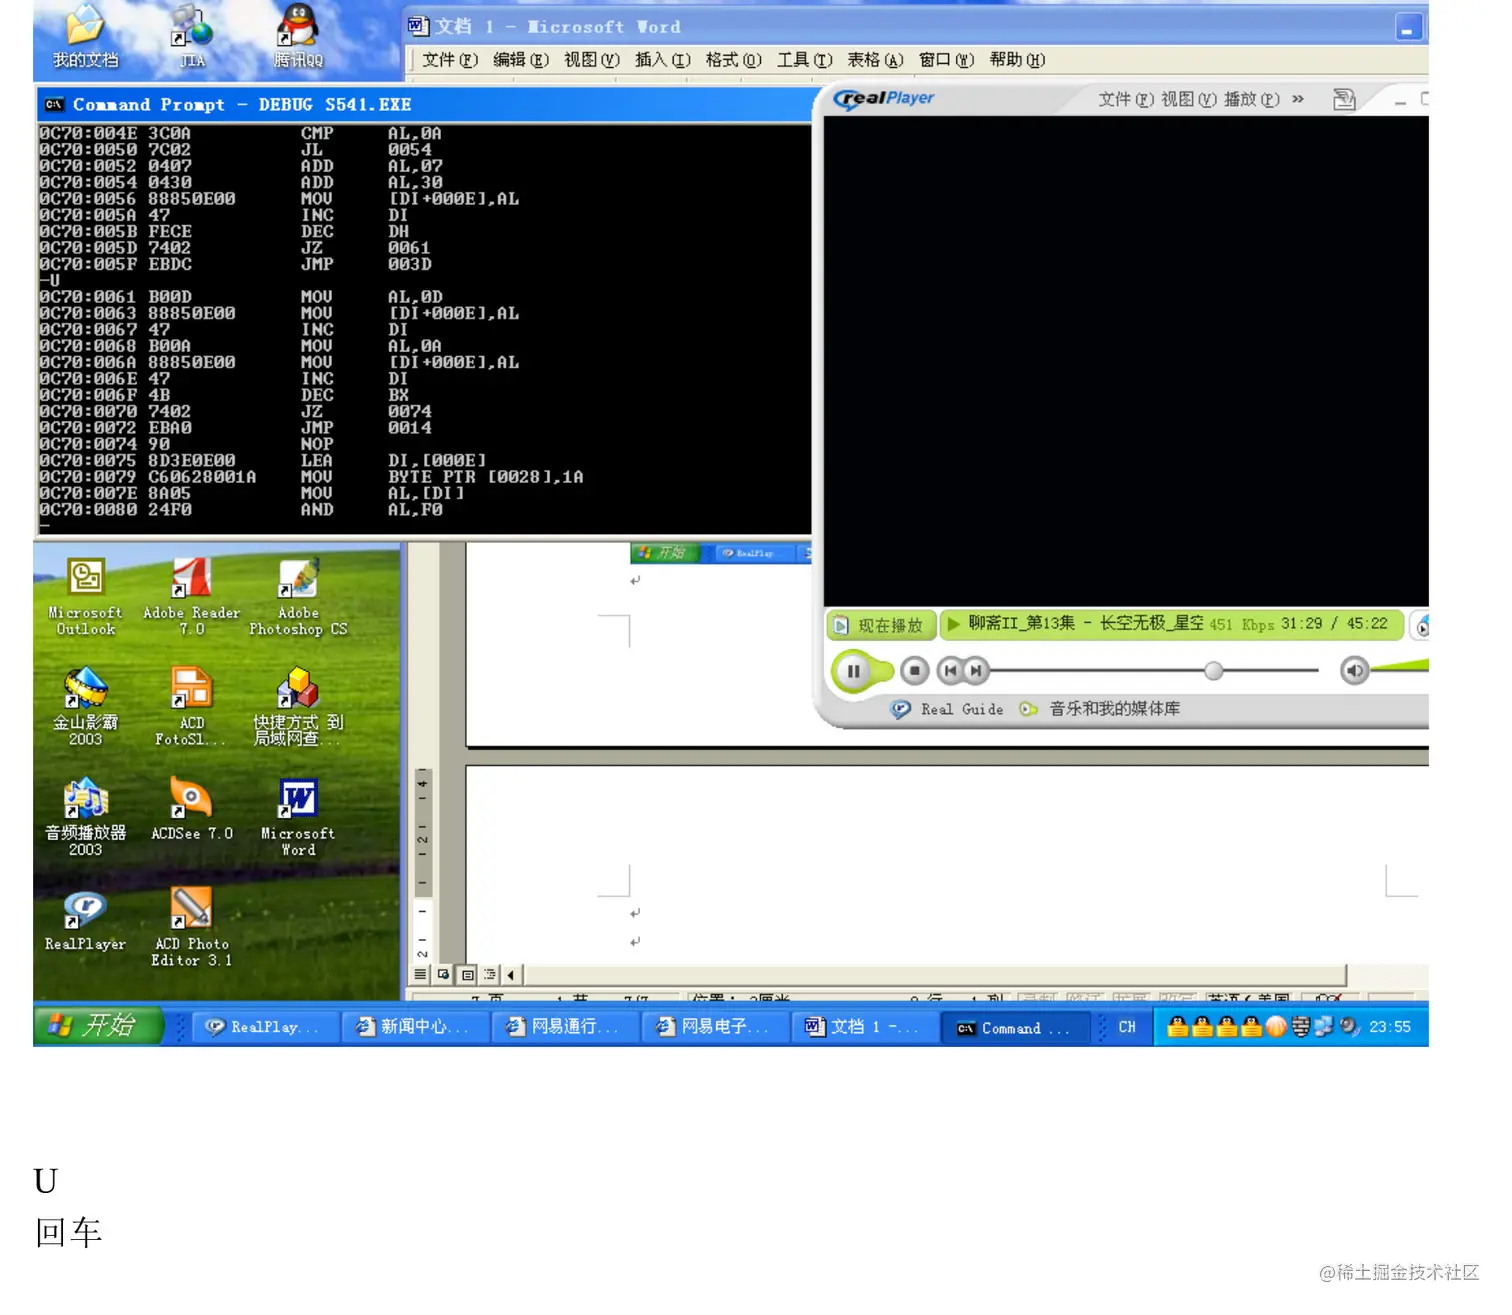Image resolution: width=1512 pixels, height=1315 pixels.
Task: Pause playback in RealPlayer
Action: 853,671
